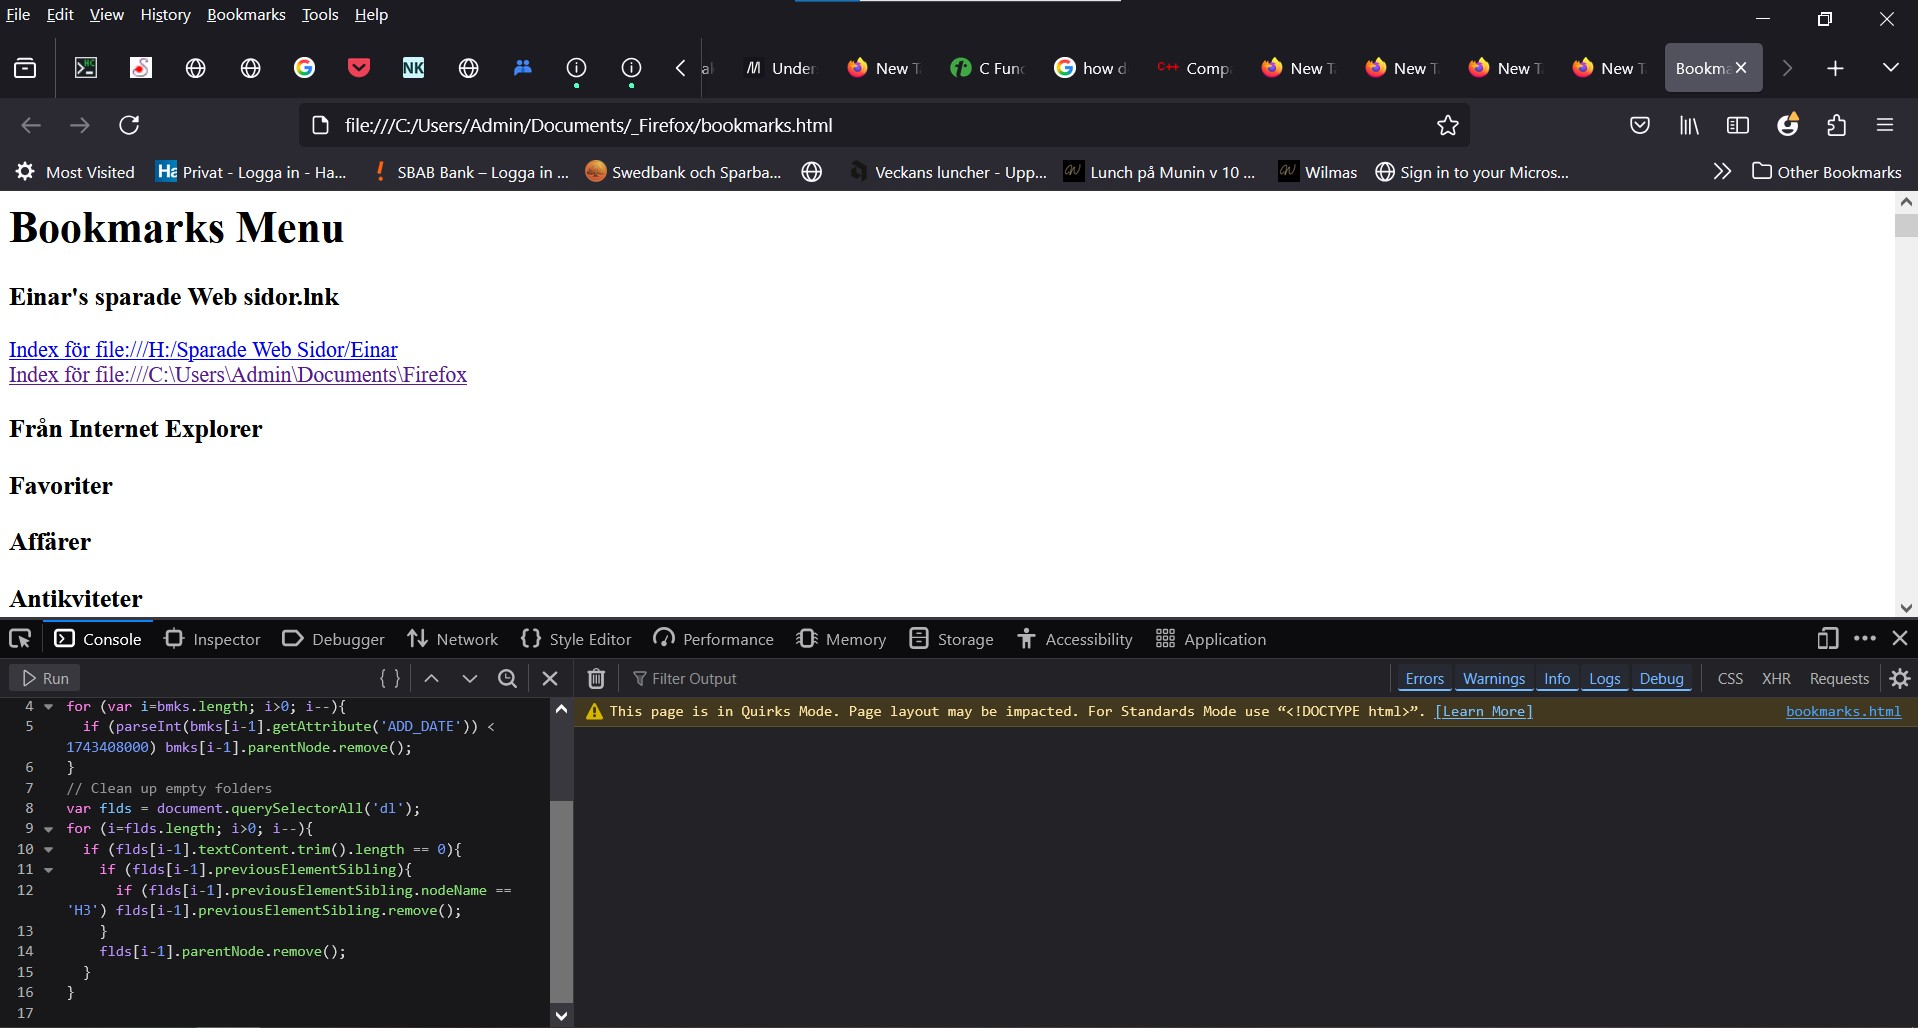Open Index för C:\Users\Admin\Documents\Firefox link
Viewport: 1918px width, 1028px height.
[x=238, y=374]
